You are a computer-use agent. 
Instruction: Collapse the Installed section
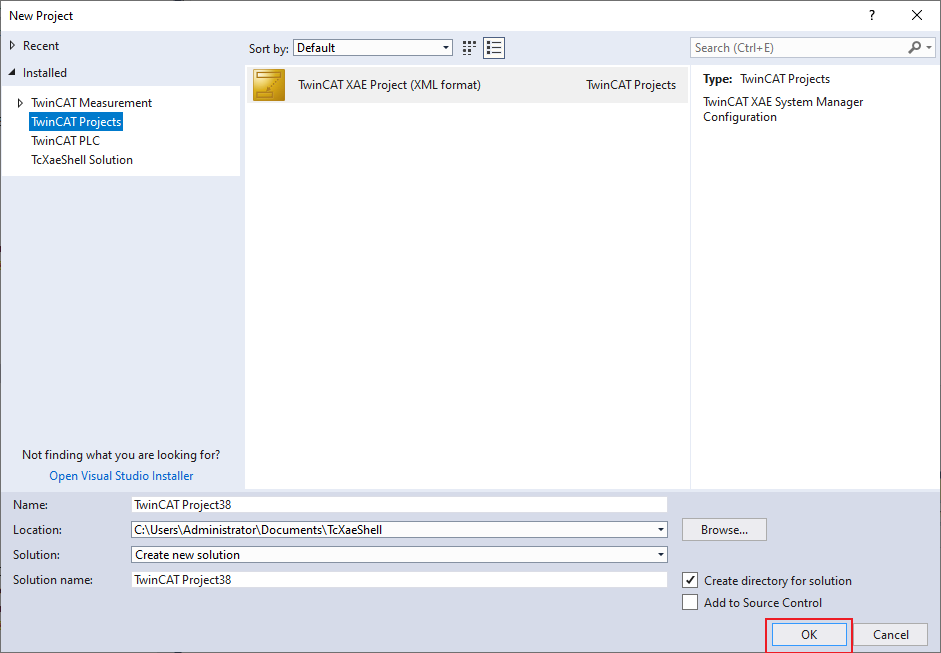12,73
